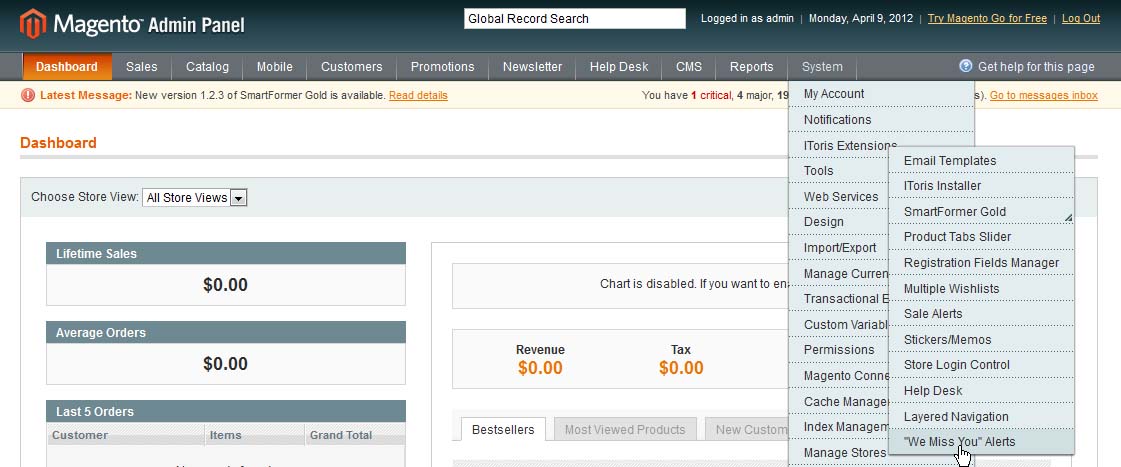This screenshot has width=1121, height=467.
Task: Open the Sales menu
Action: [142, 67]
